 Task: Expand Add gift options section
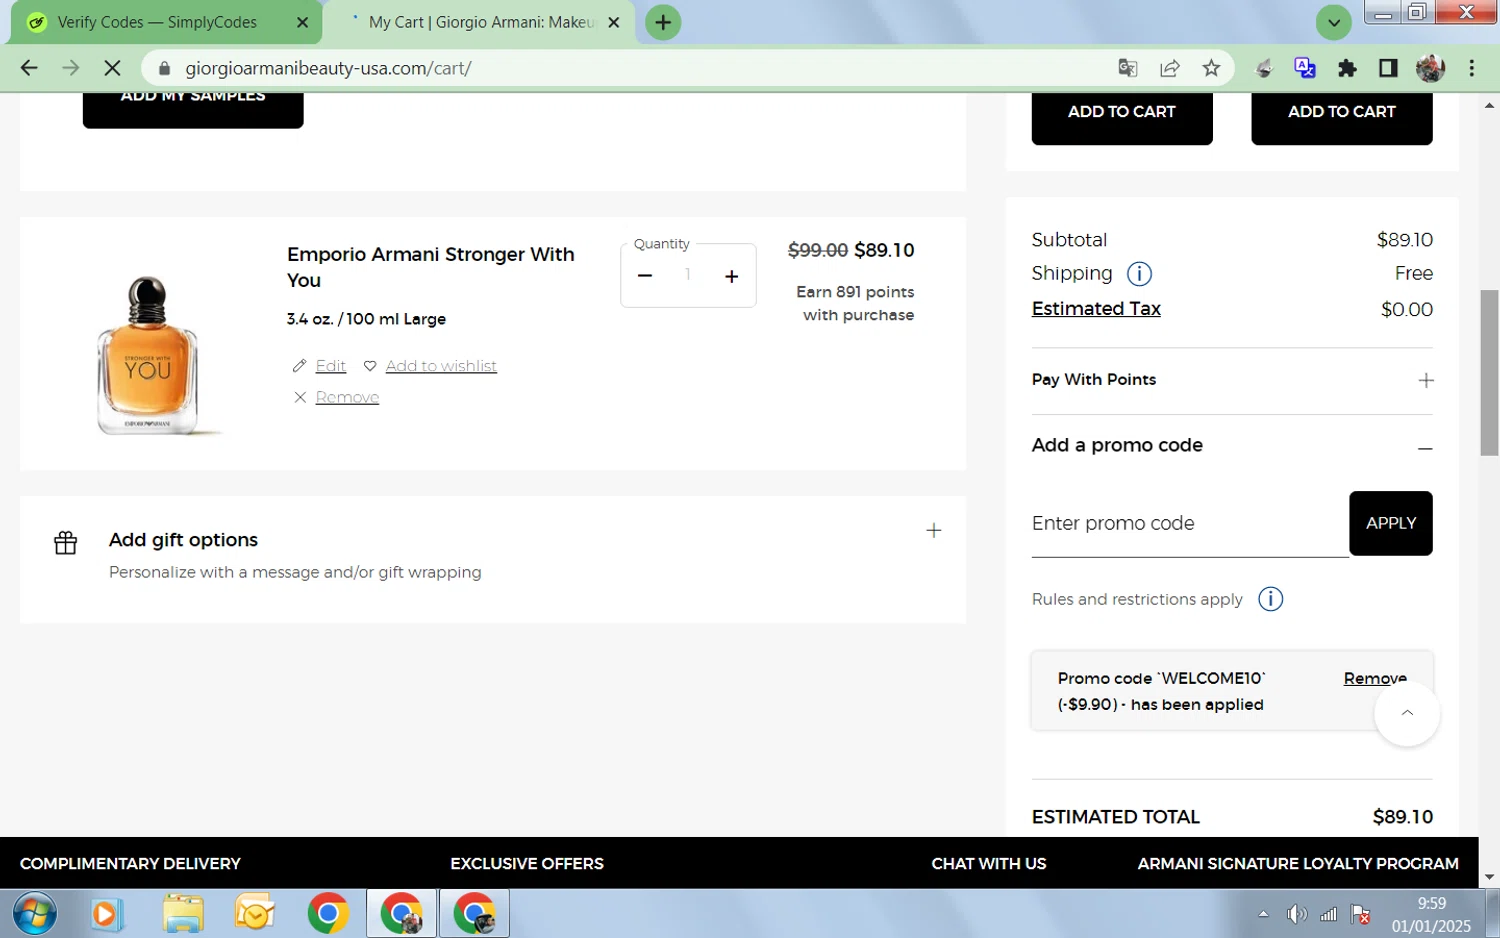pyautogui.click(x=933, y=531)
